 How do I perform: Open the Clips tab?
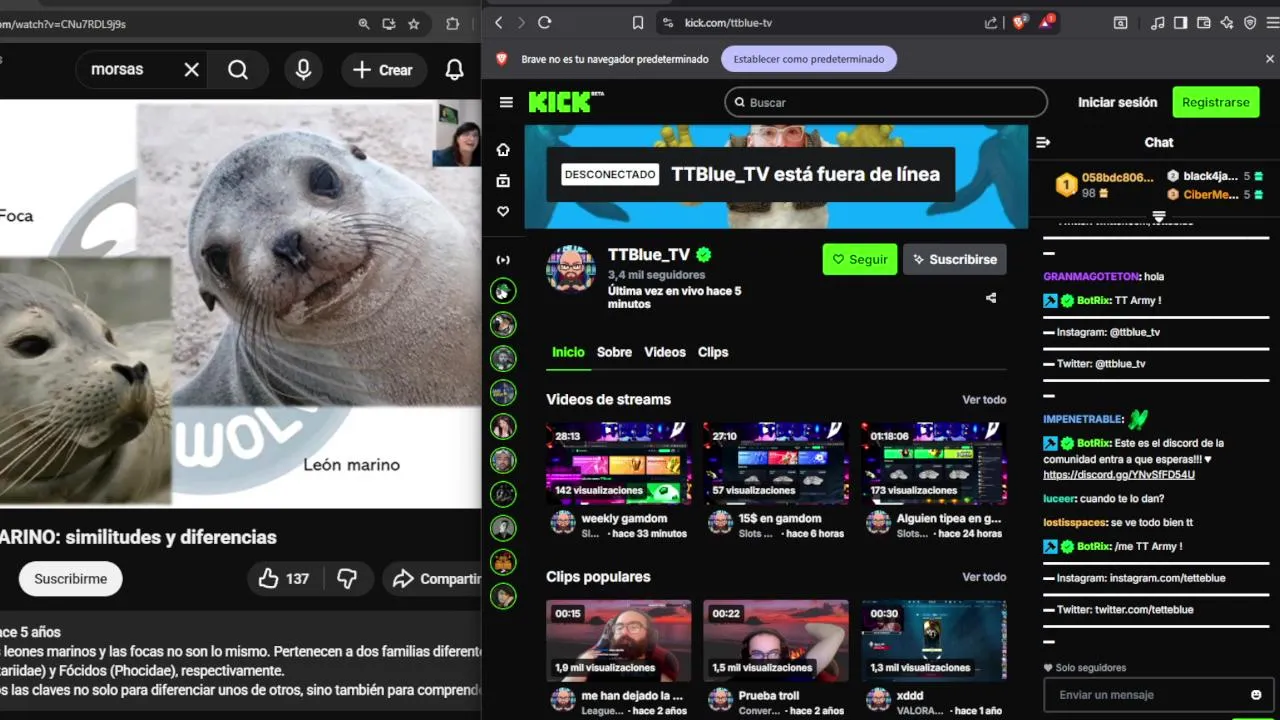713,352
